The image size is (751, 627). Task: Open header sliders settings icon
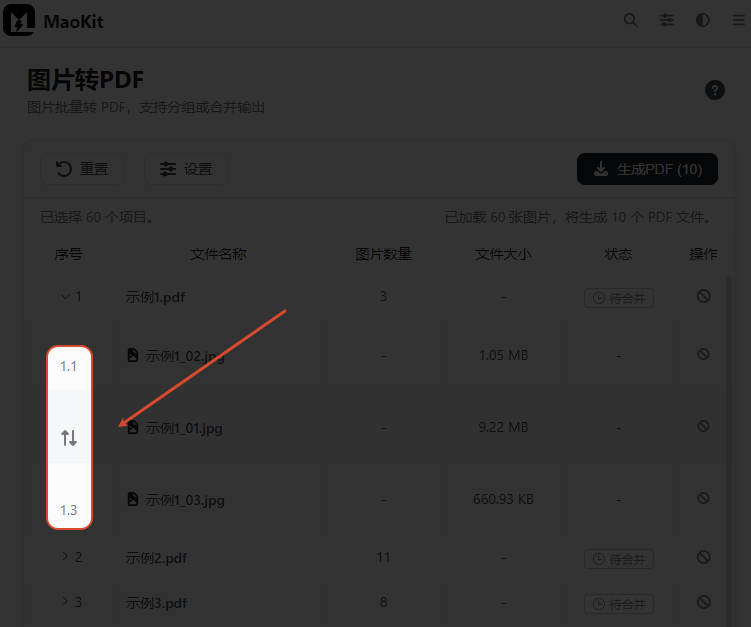(666, 20)
